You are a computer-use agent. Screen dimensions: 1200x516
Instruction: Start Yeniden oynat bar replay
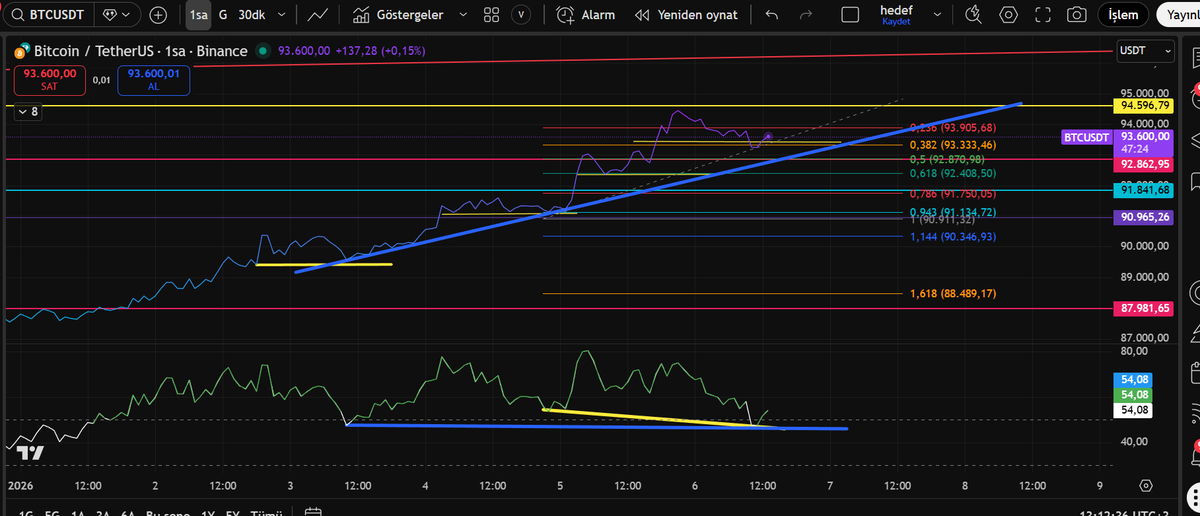coord(686,15)
